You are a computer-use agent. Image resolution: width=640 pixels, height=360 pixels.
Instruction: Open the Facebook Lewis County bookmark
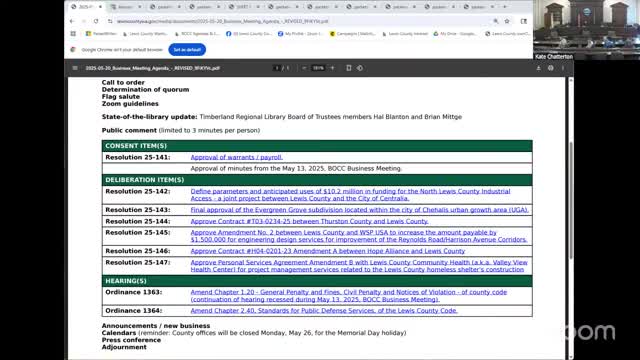click(x=249, y=34)
